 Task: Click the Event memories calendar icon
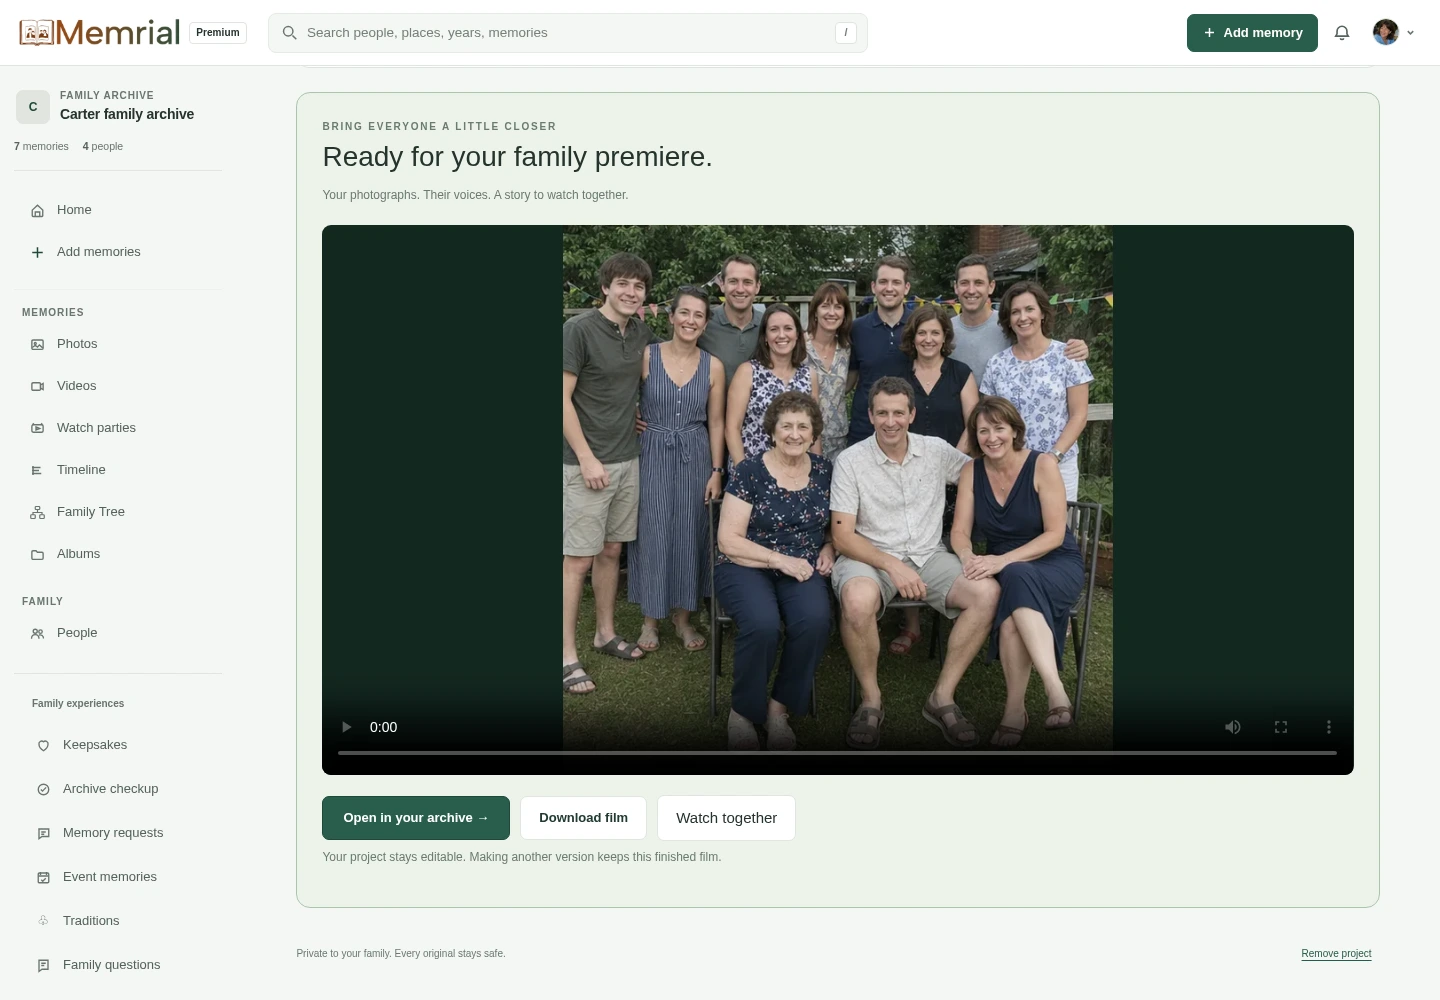(x=43, y=877)
